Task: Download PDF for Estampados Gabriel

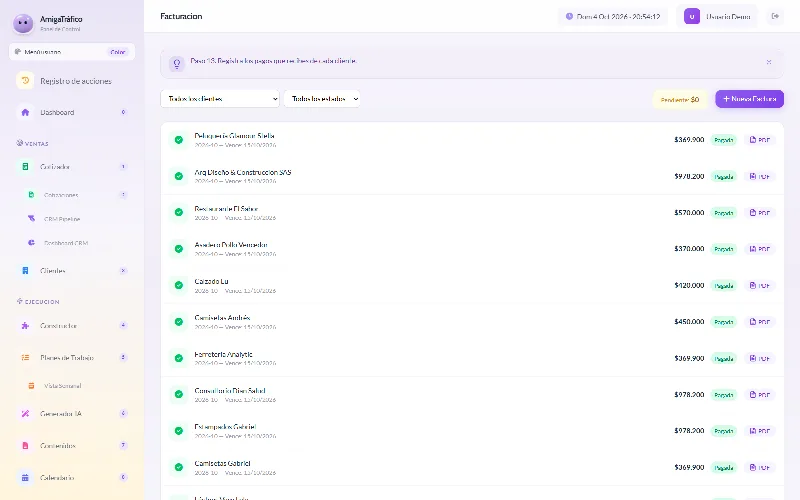Action: pos(759,431)
